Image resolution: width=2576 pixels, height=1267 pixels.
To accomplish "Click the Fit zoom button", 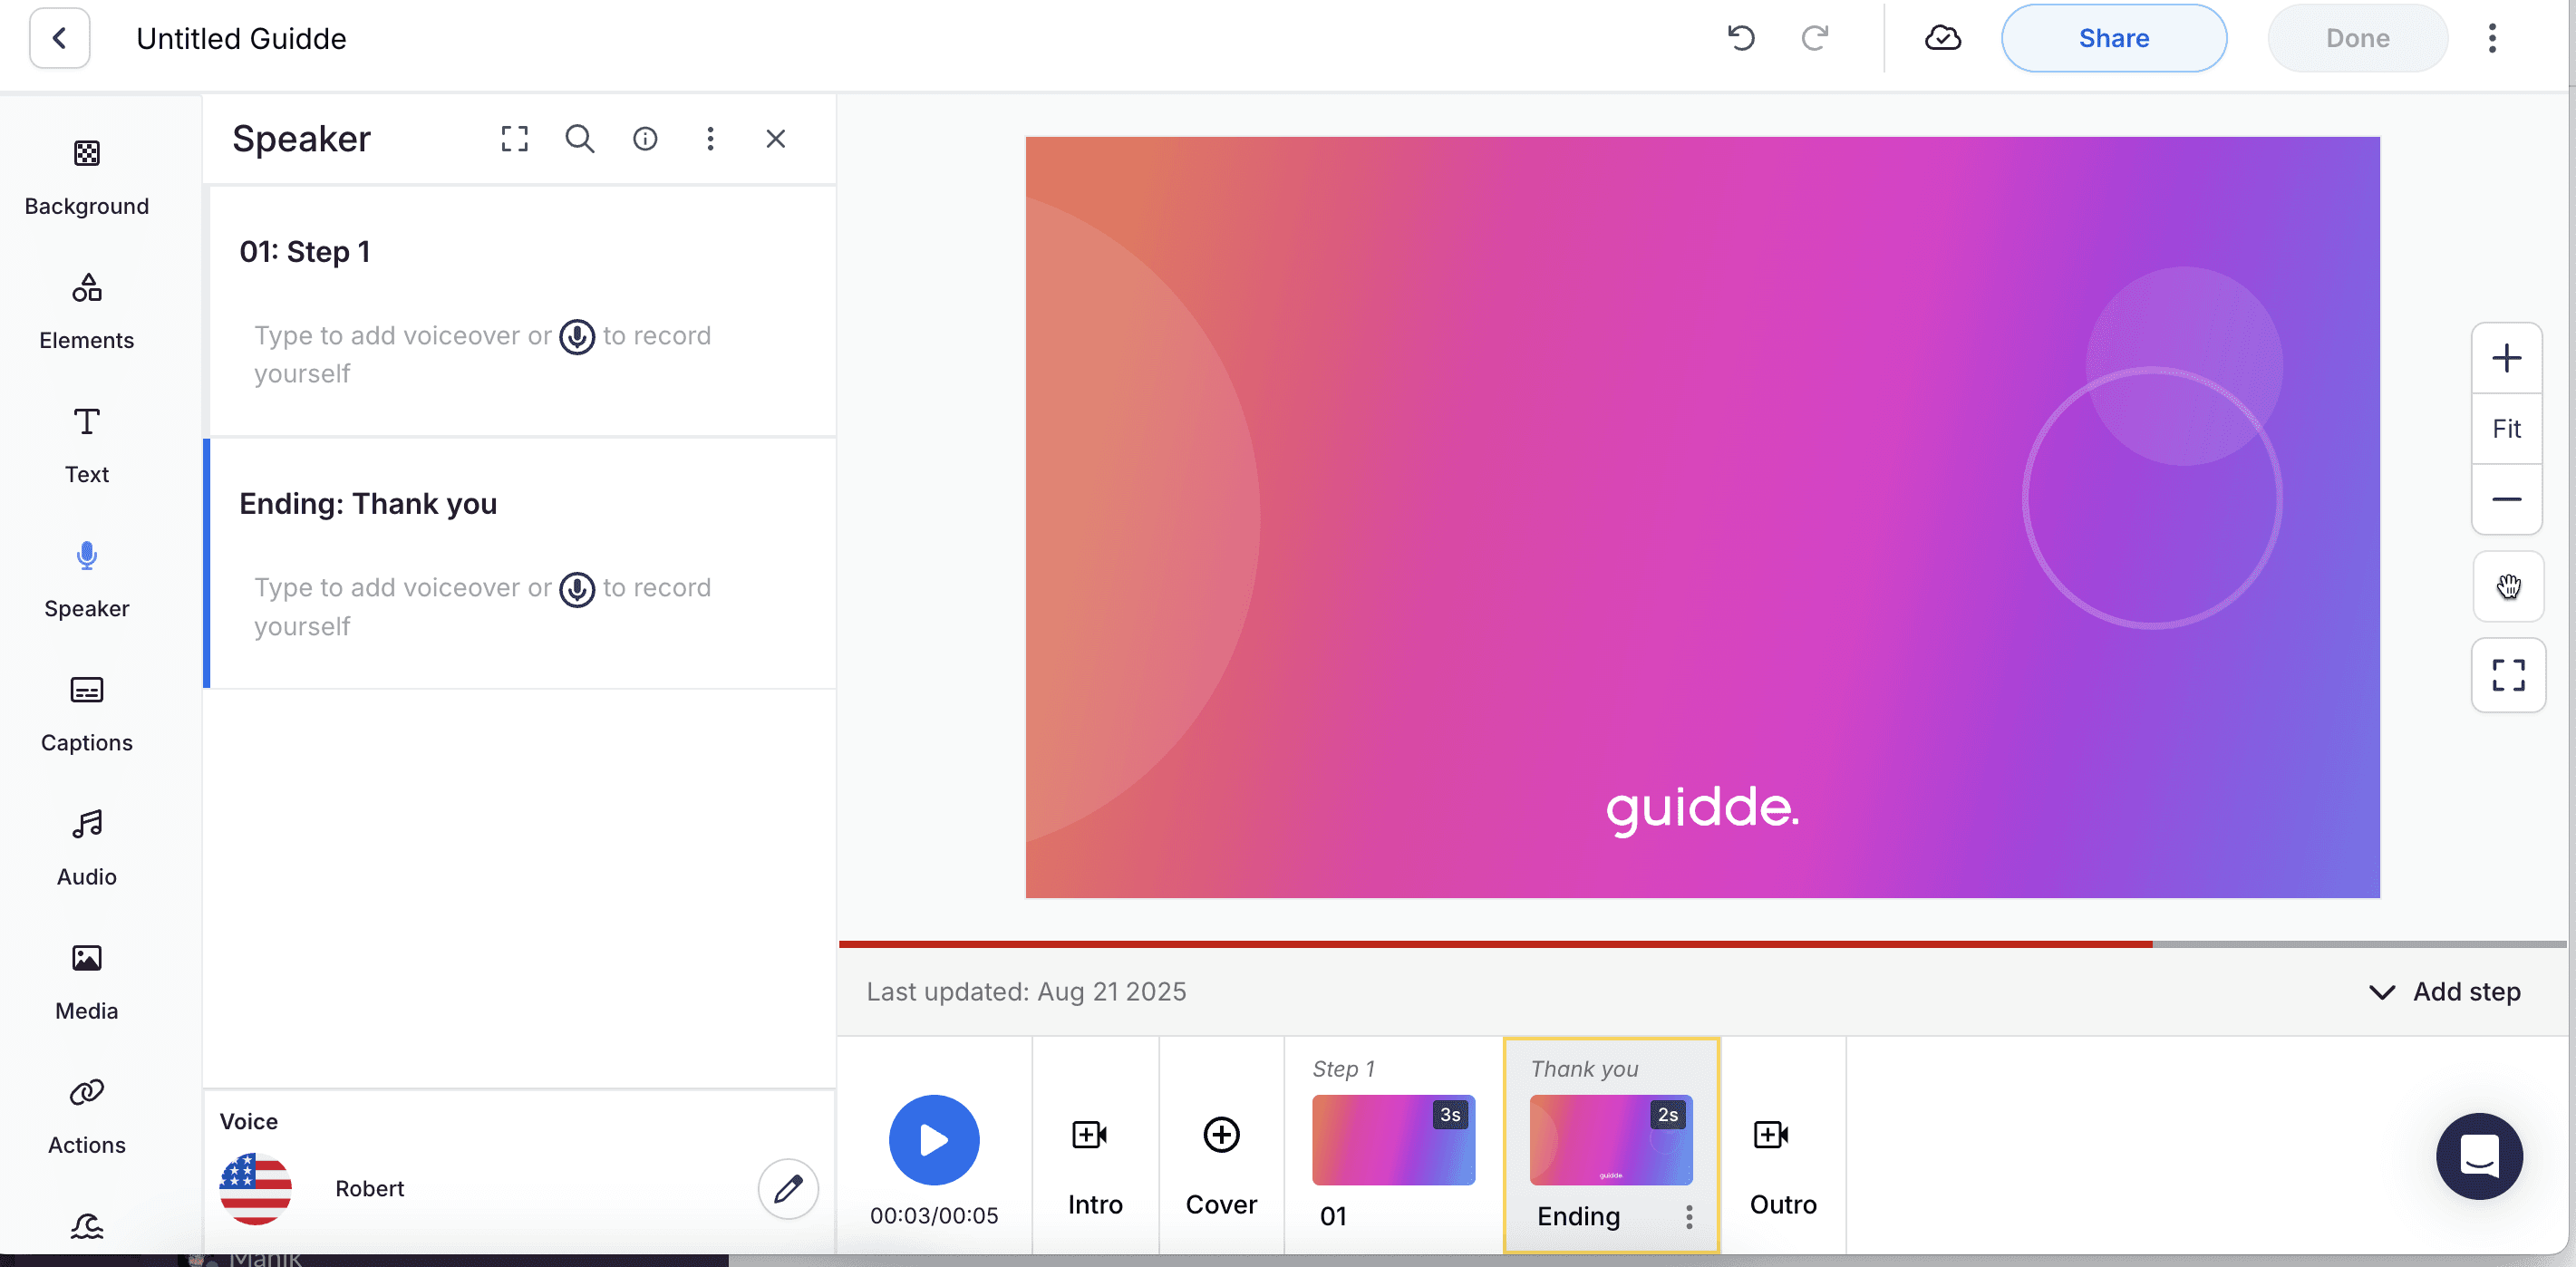I will pyautogui.click(x=2506, y=429).
